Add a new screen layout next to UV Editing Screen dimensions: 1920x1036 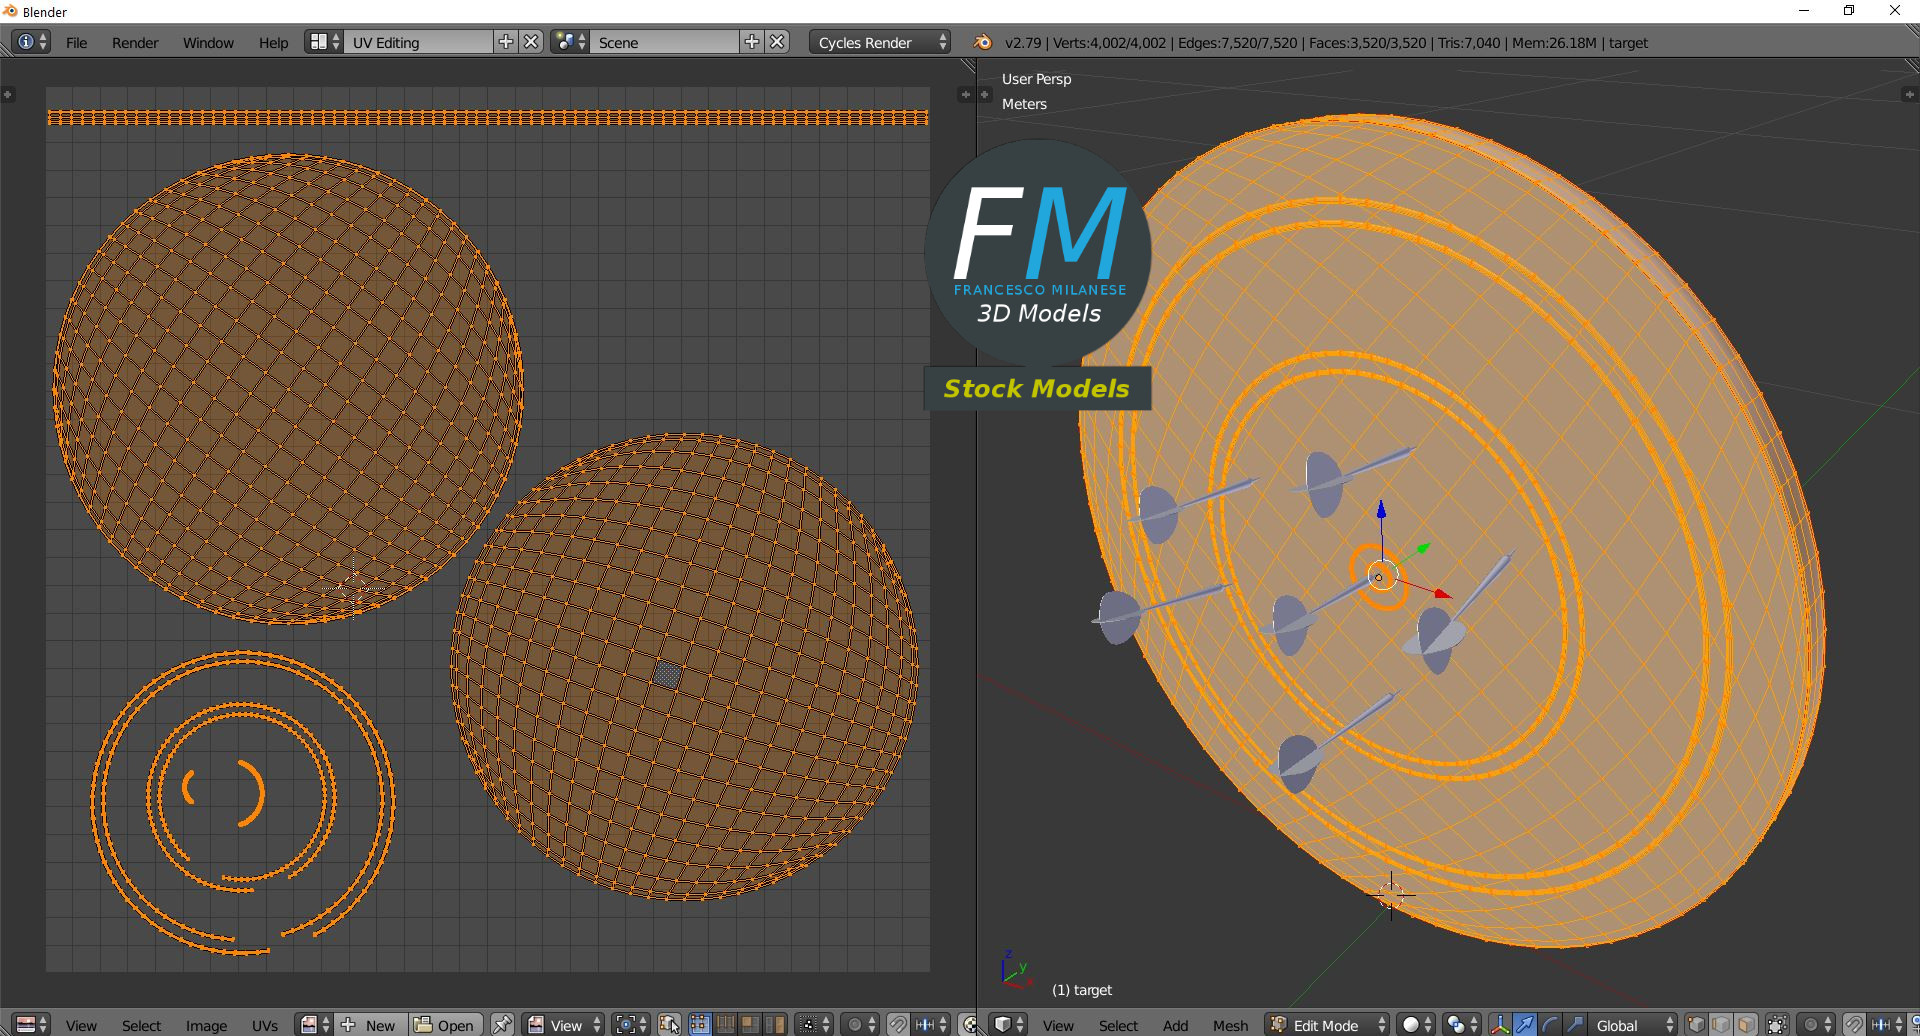click(506, 42)
